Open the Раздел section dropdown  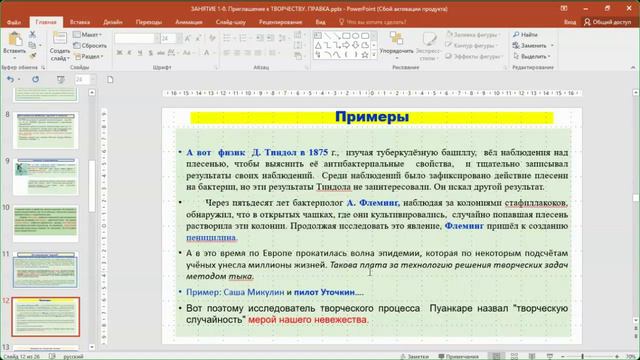click(89, 56)
